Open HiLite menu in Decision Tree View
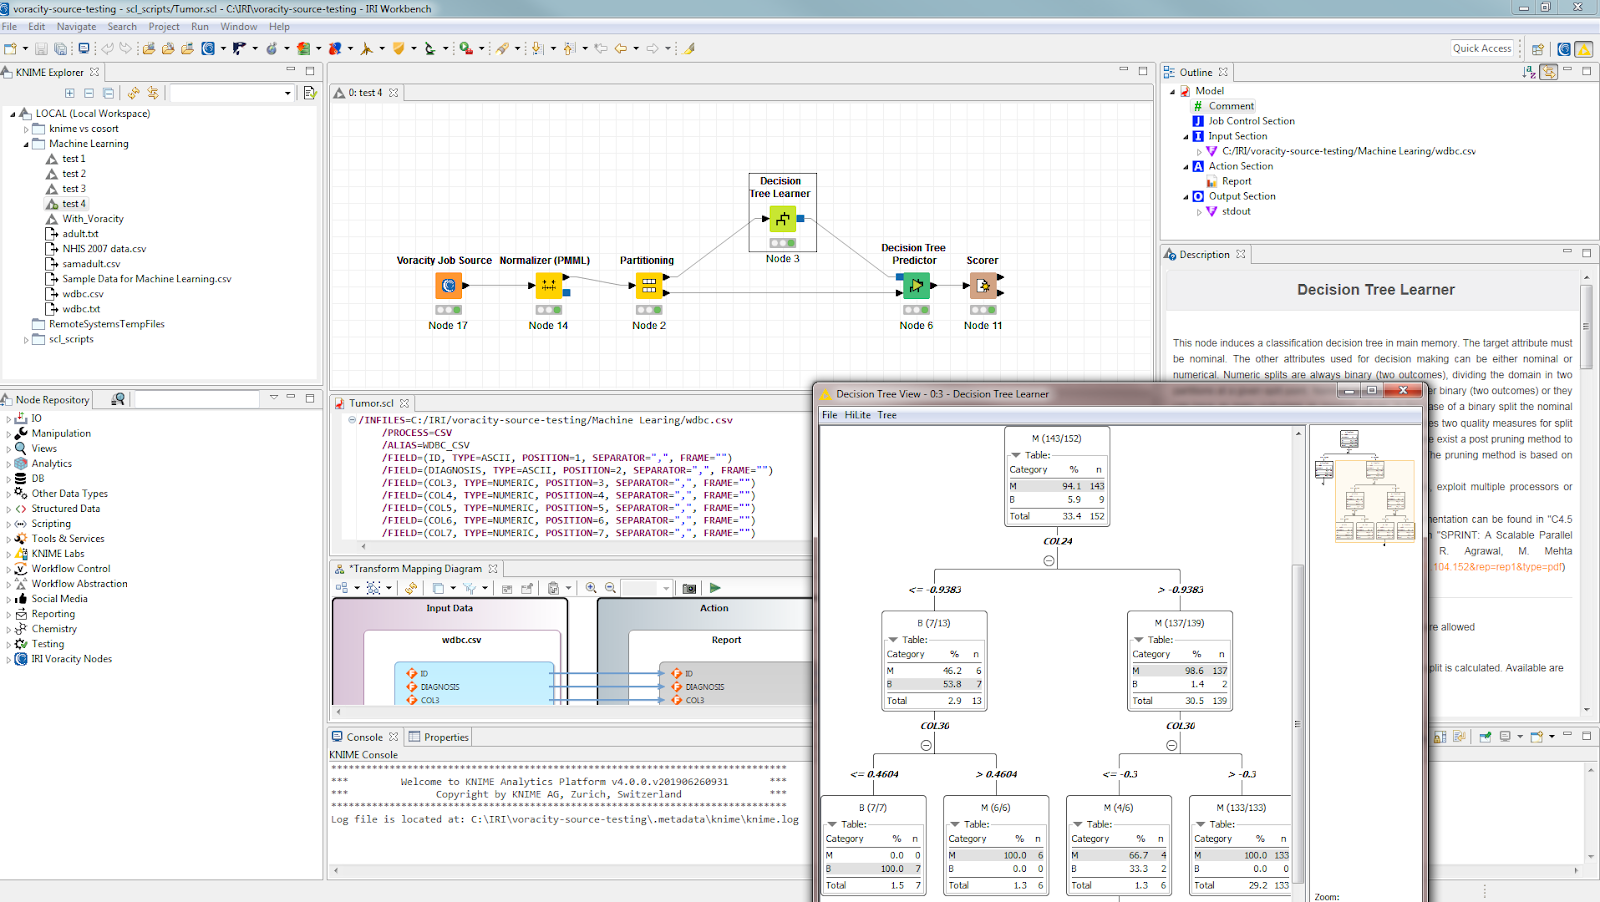This screenshot has width=1600, height=902. pos(857,415)
